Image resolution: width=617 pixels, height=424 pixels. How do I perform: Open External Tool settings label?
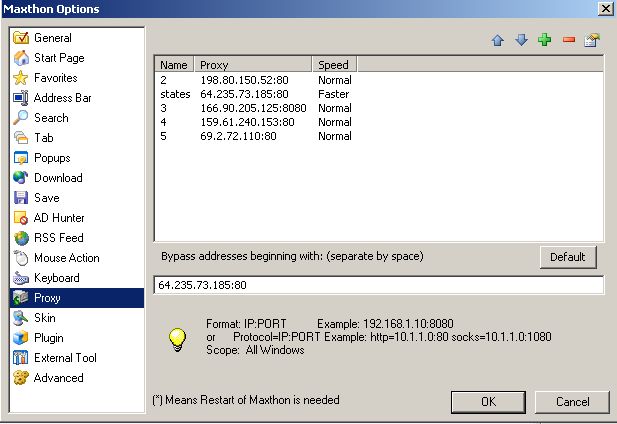(65, 358)
